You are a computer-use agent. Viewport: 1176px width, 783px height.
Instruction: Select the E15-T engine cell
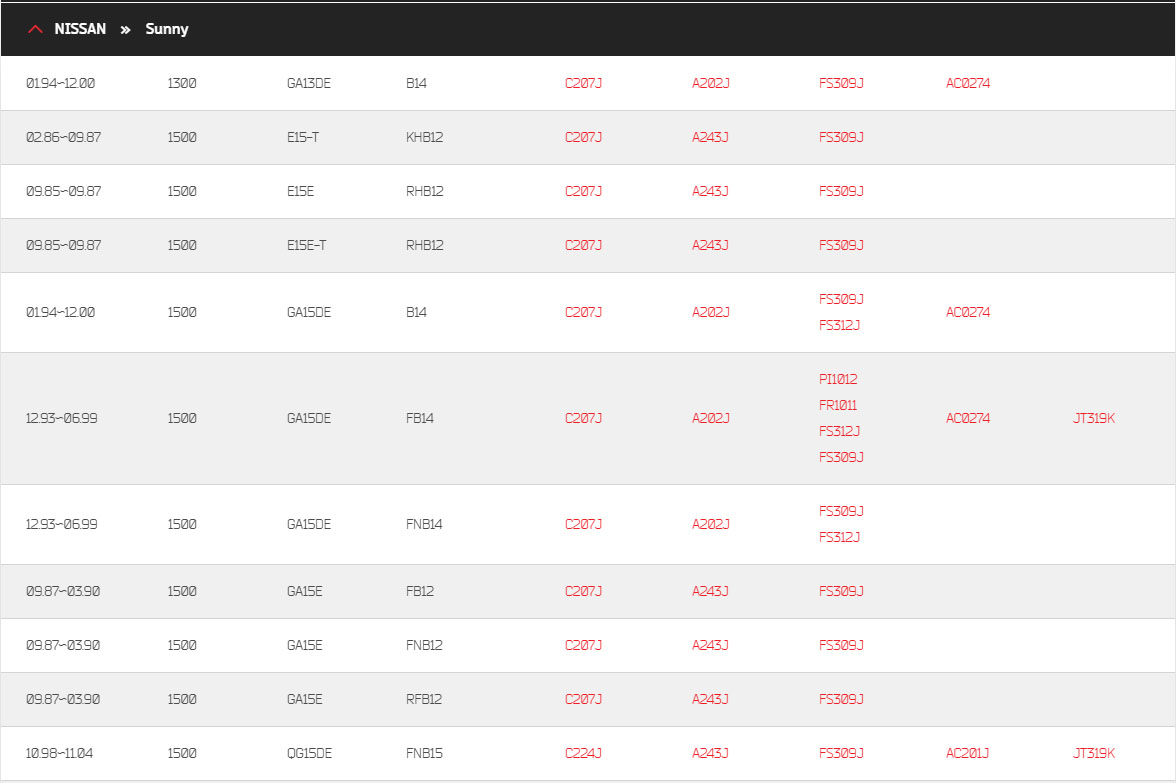[x=302, y=137]
